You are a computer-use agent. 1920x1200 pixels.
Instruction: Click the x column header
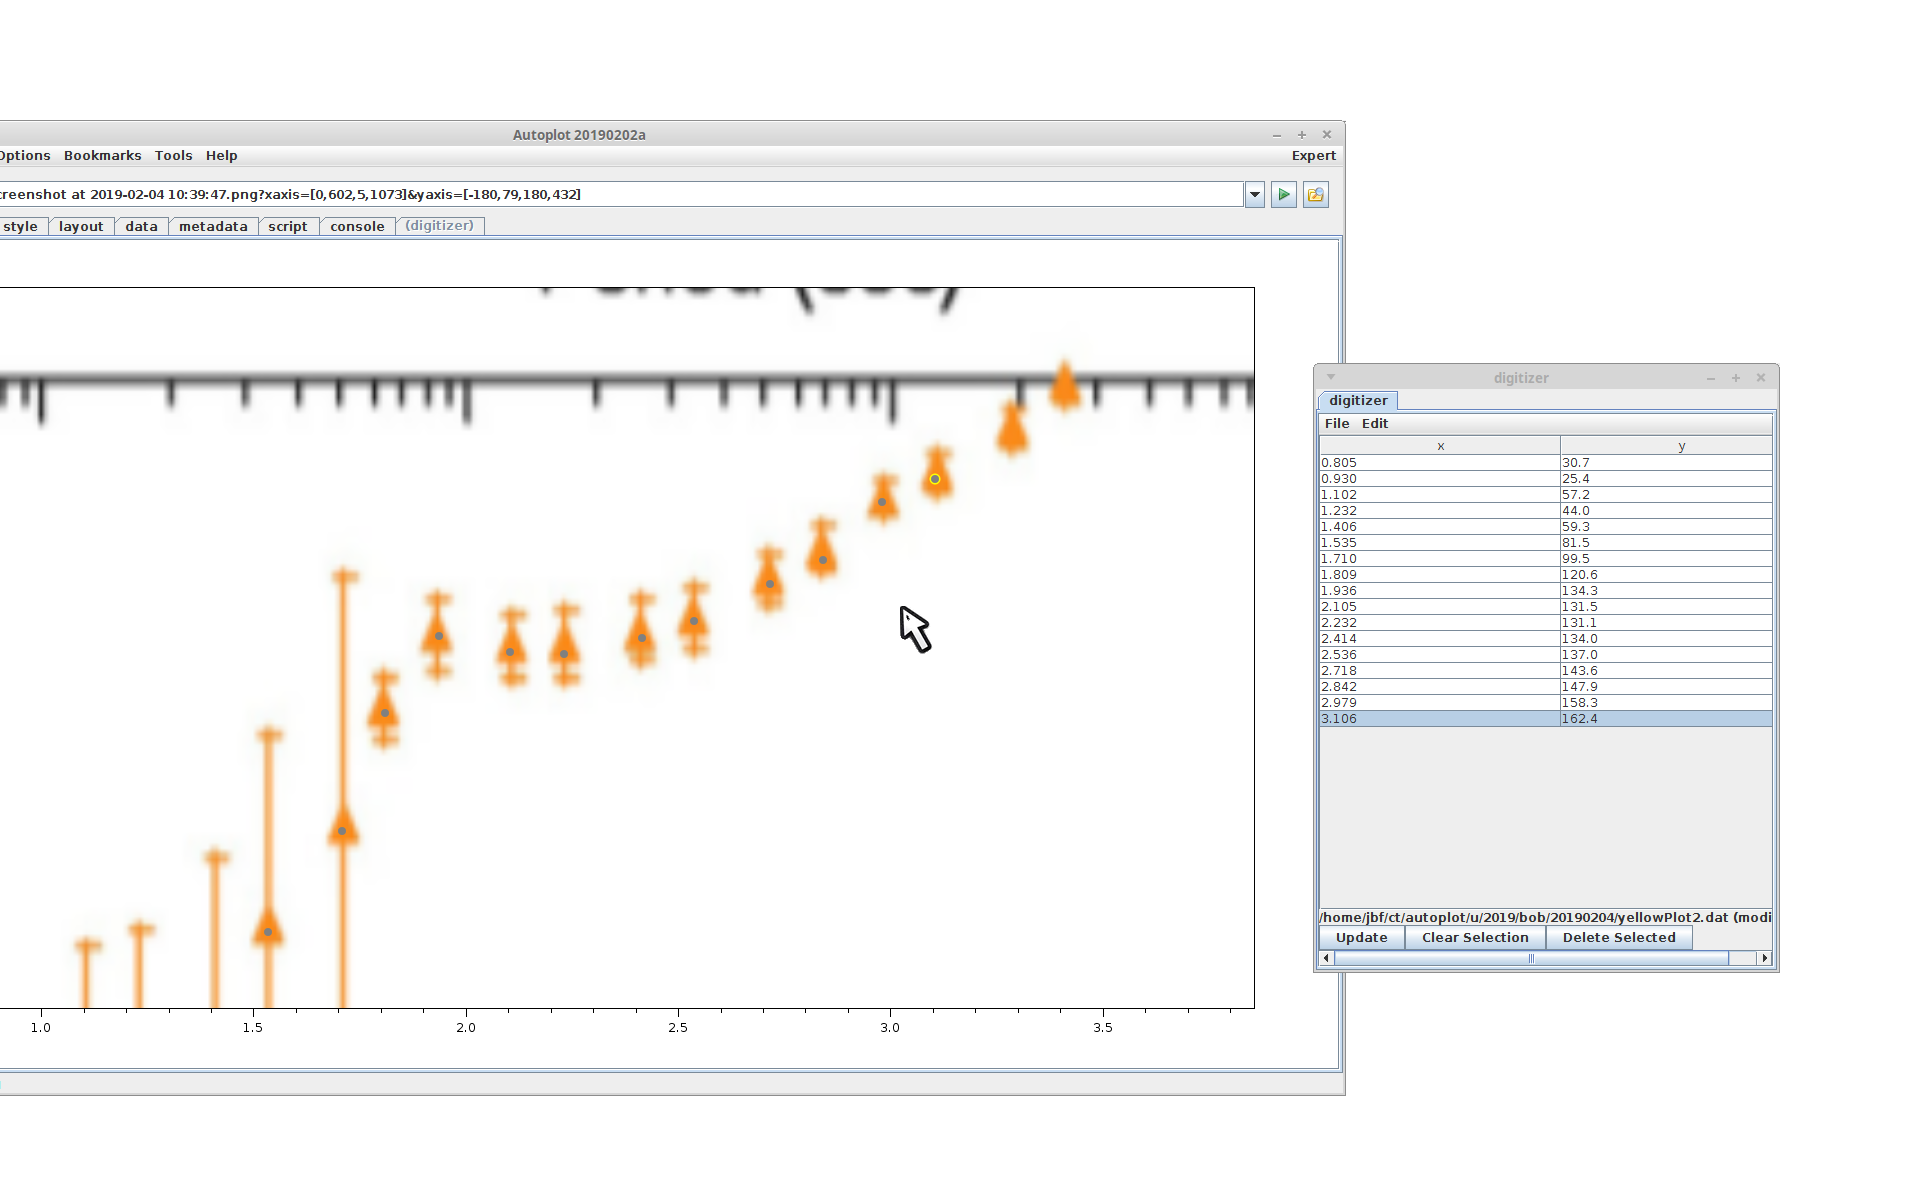(1440, 446)
